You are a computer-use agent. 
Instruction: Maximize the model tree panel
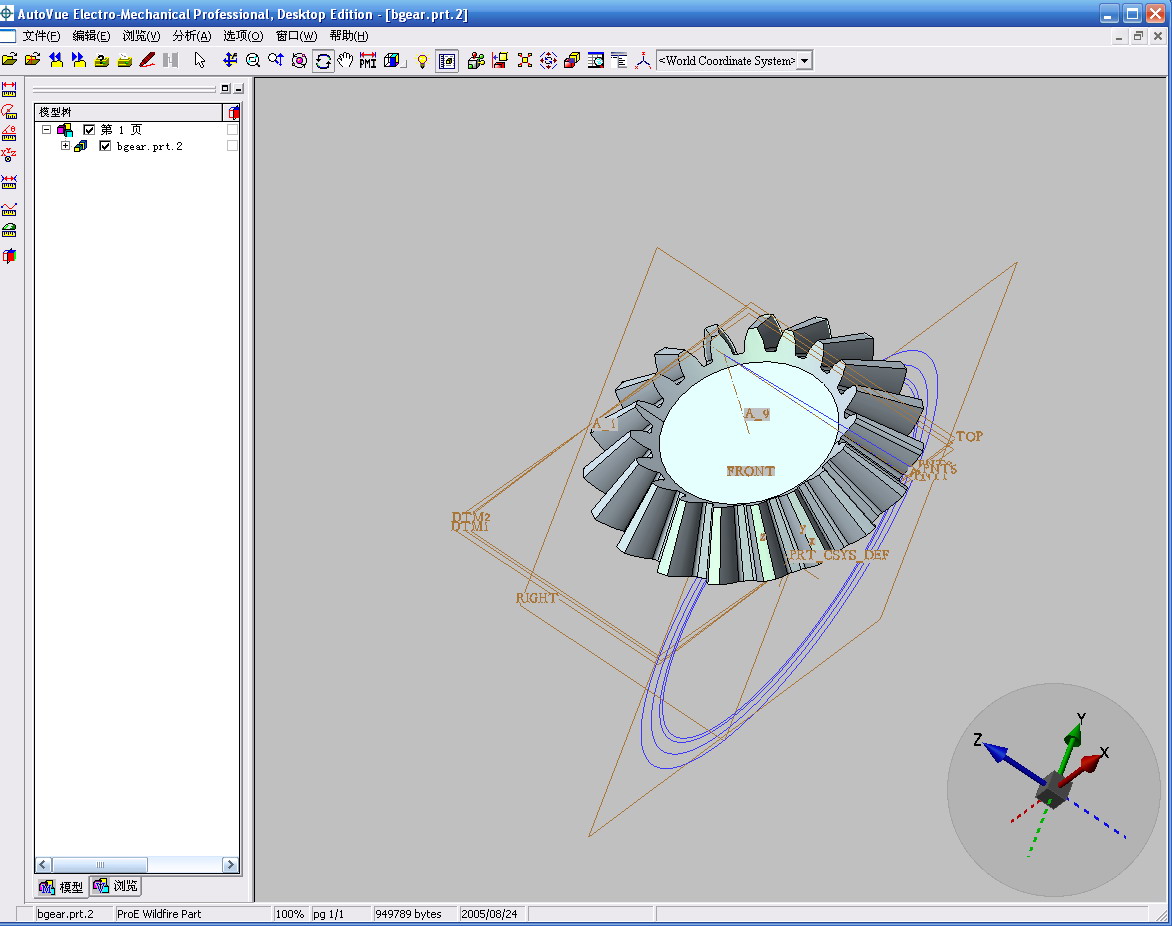point(225,88)
